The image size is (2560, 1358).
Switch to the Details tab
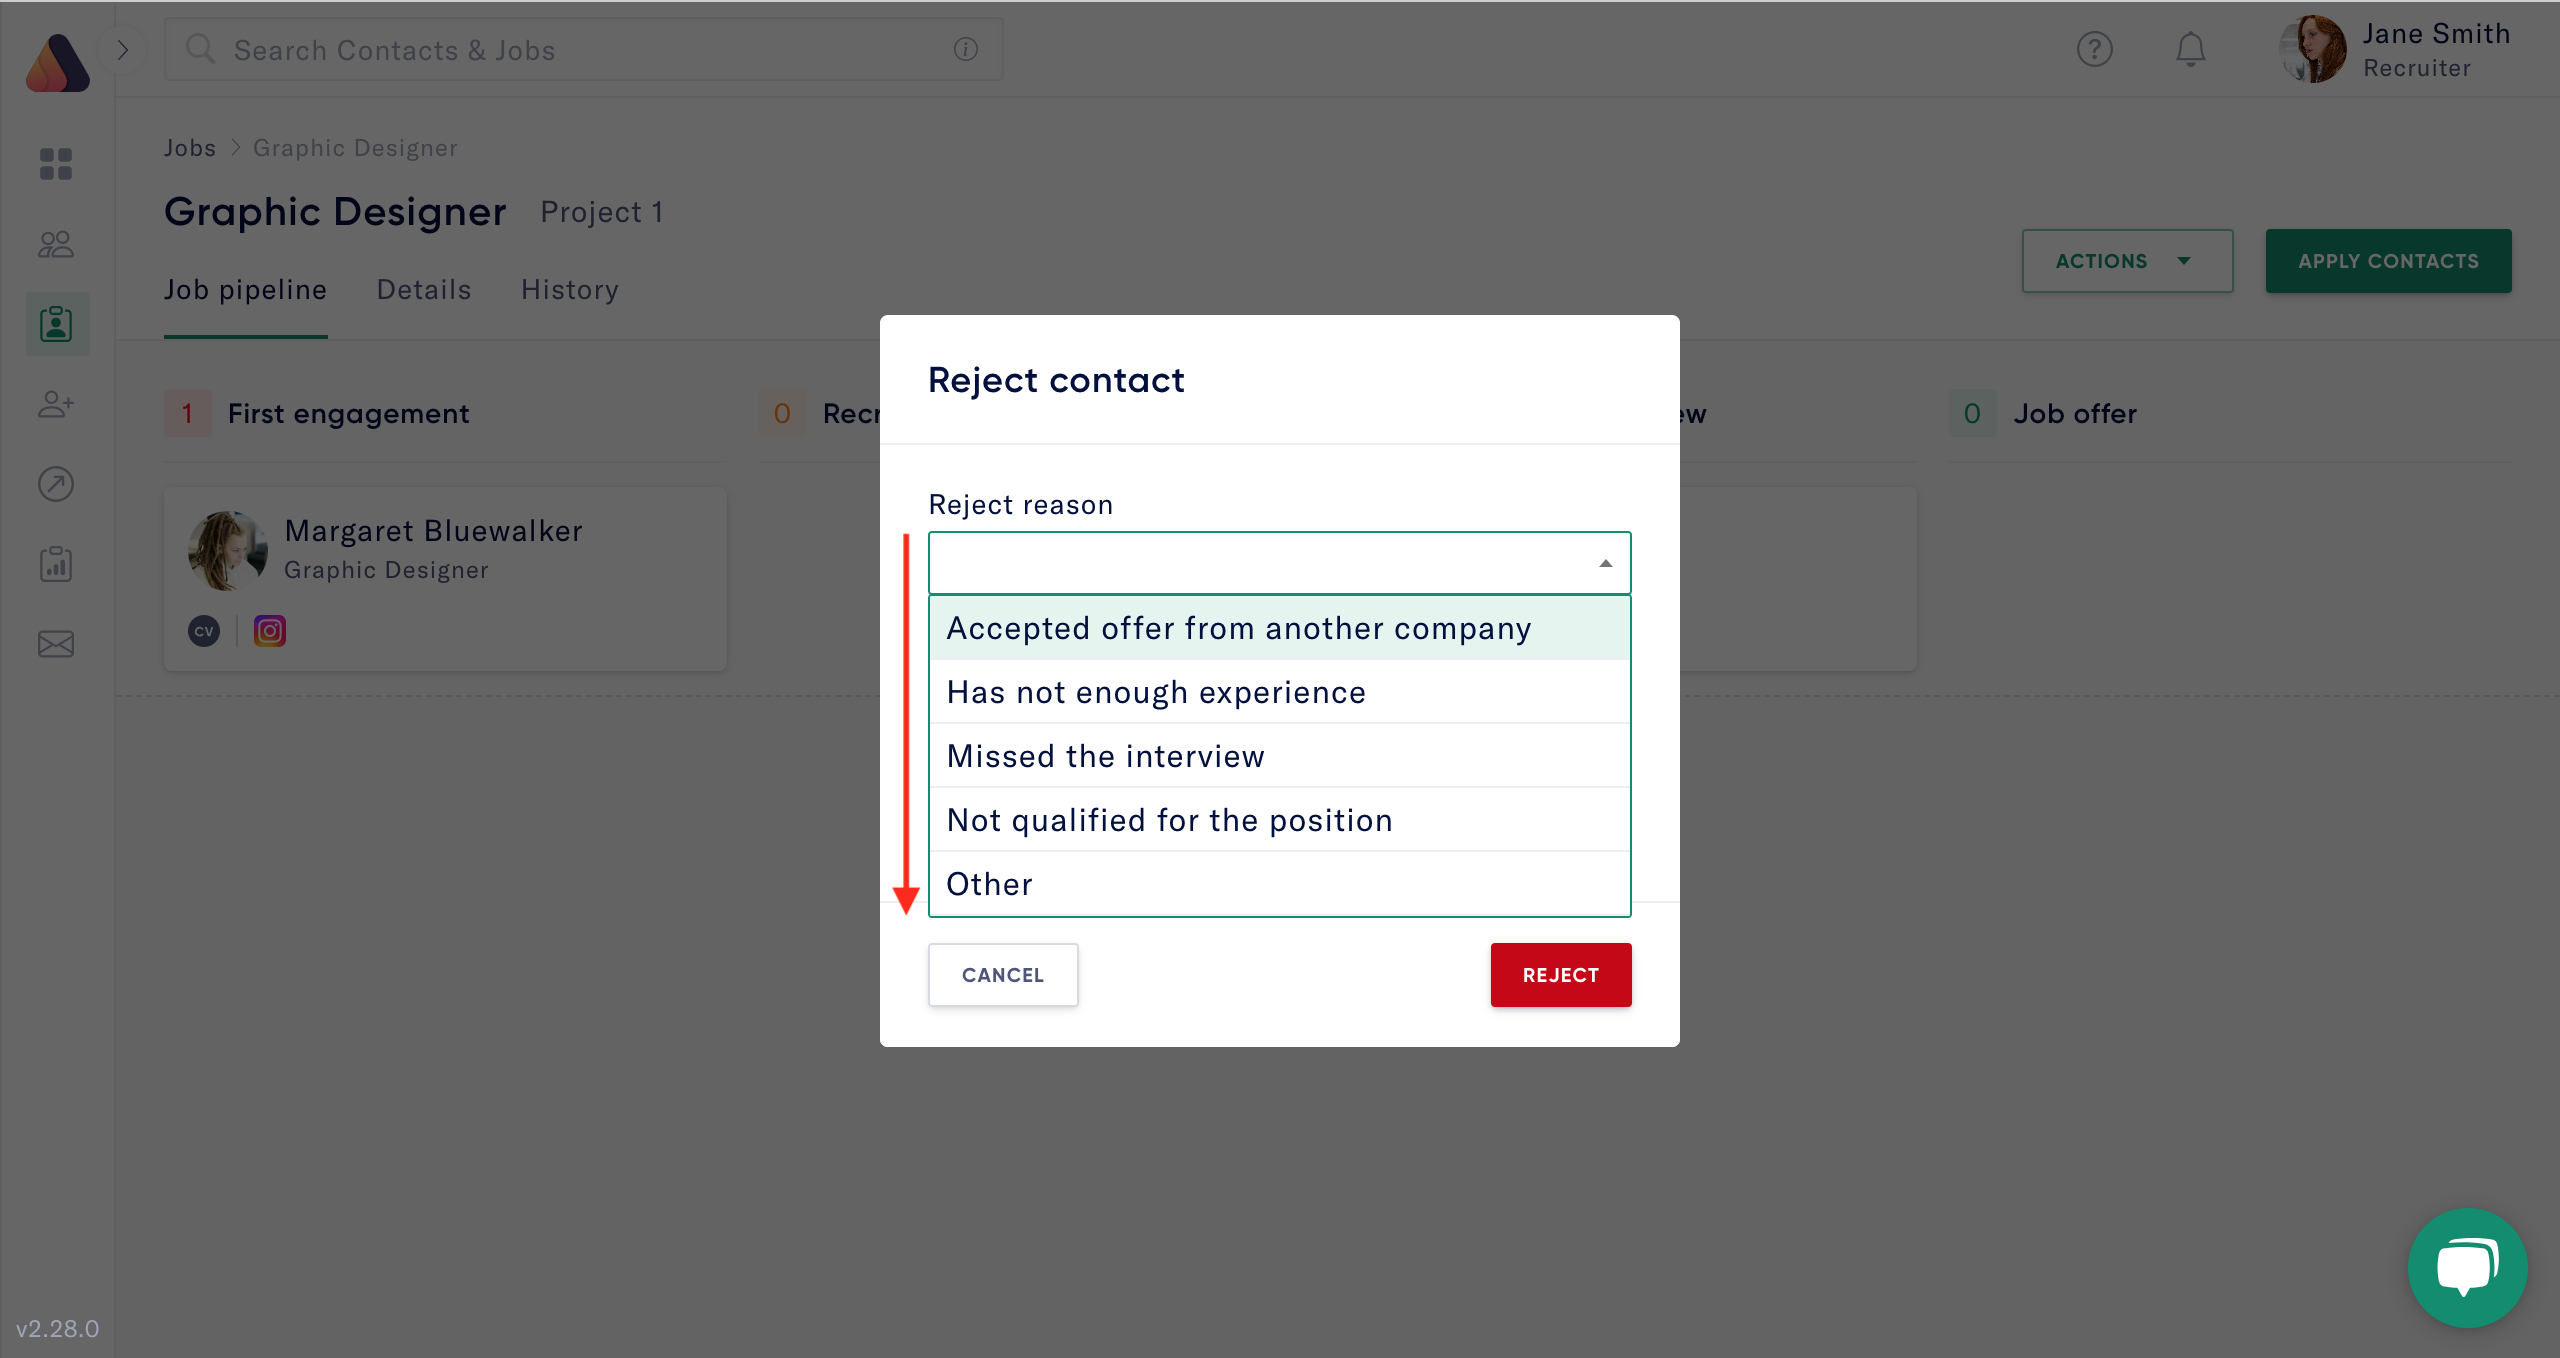click(423, 290)
